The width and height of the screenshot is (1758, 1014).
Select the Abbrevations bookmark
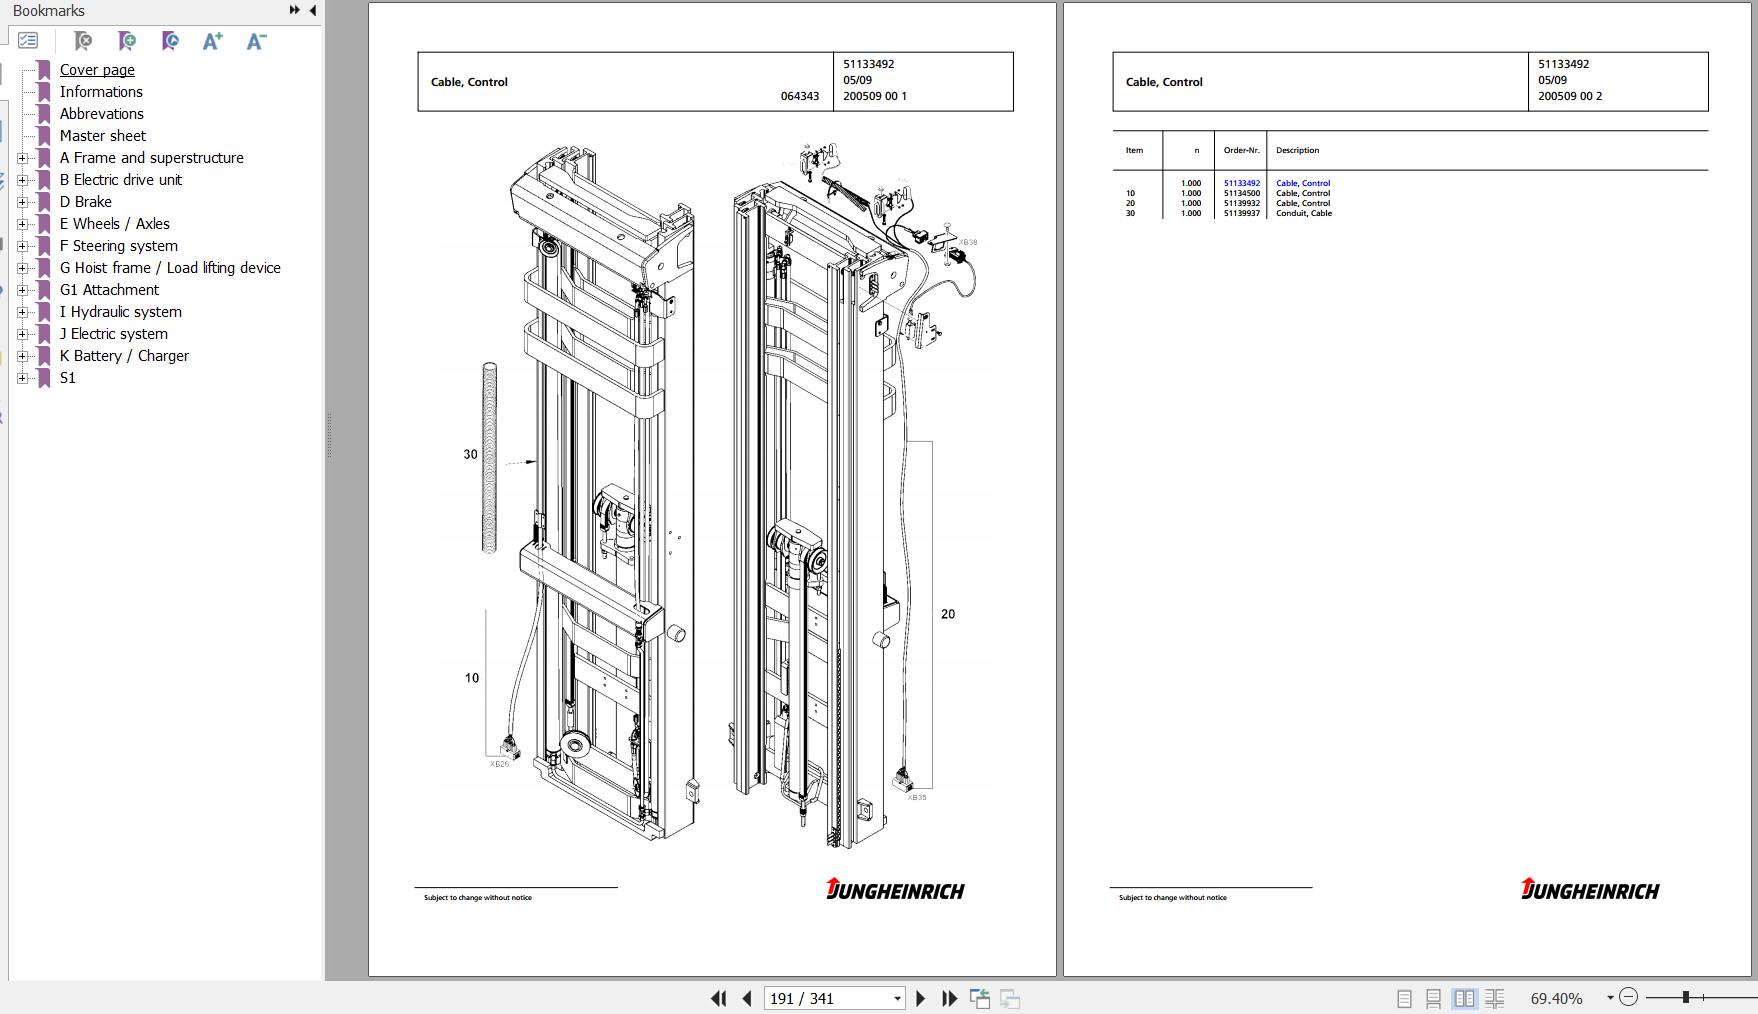pos(101,114)
